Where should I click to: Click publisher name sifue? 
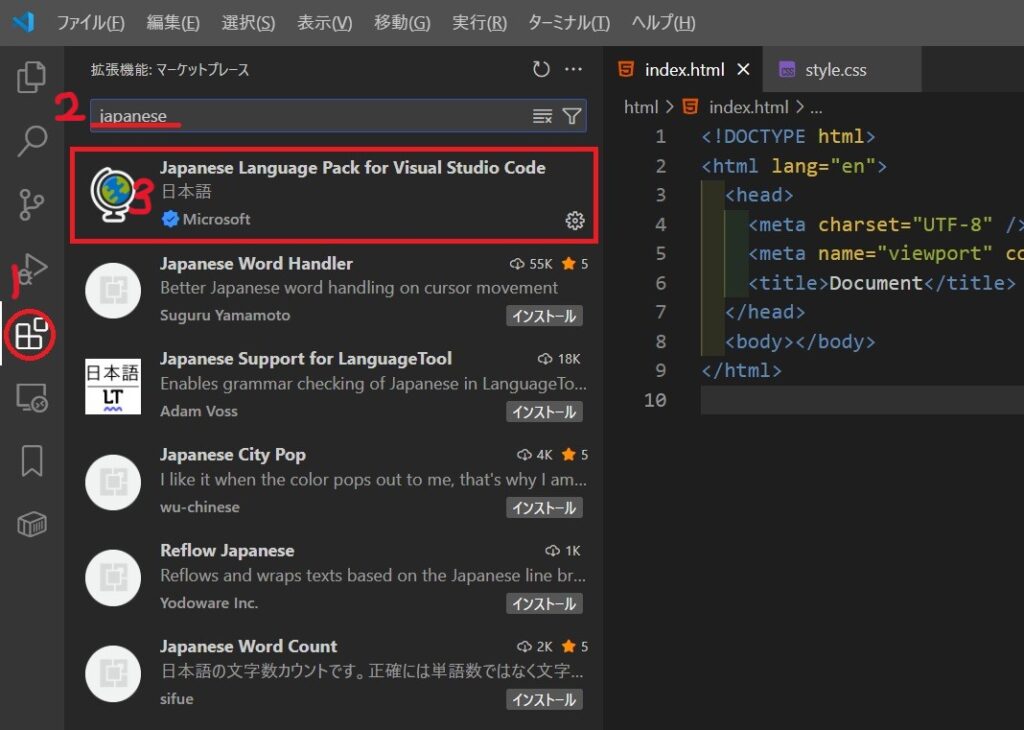click(x=176, y=699)
